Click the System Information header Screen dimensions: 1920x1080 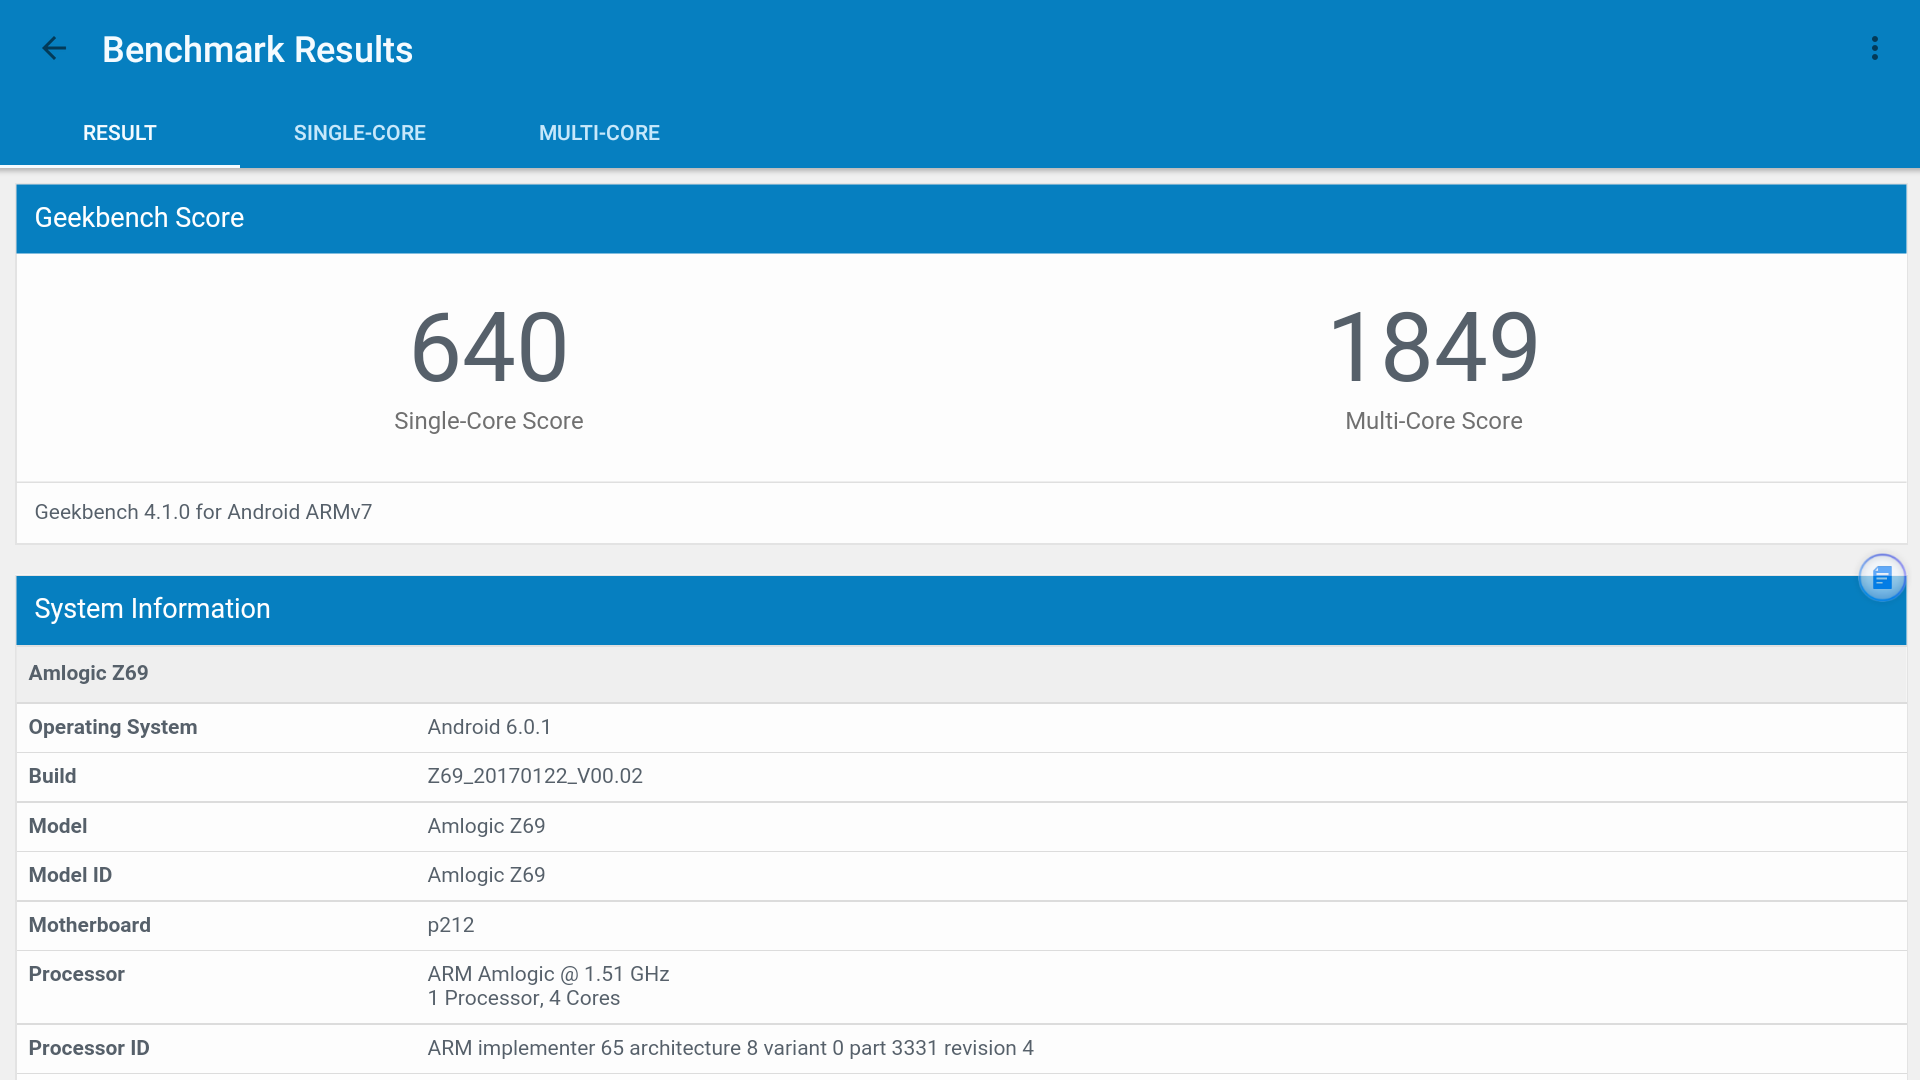tap(152, 609)
